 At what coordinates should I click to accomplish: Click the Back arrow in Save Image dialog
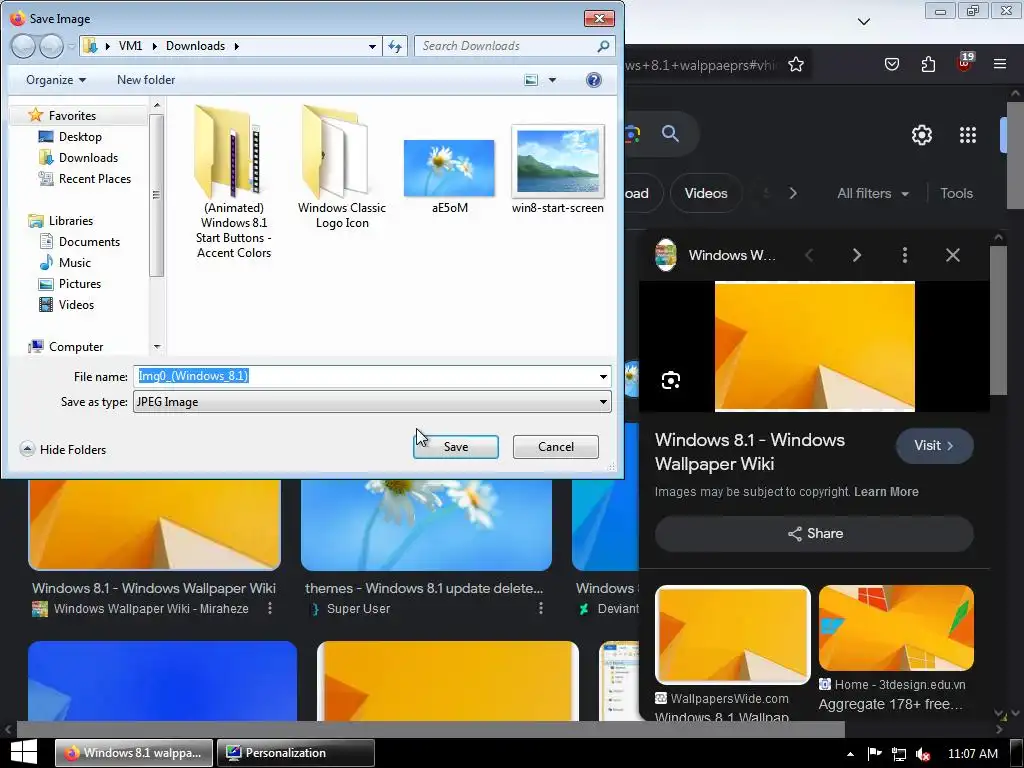point(24,46)
